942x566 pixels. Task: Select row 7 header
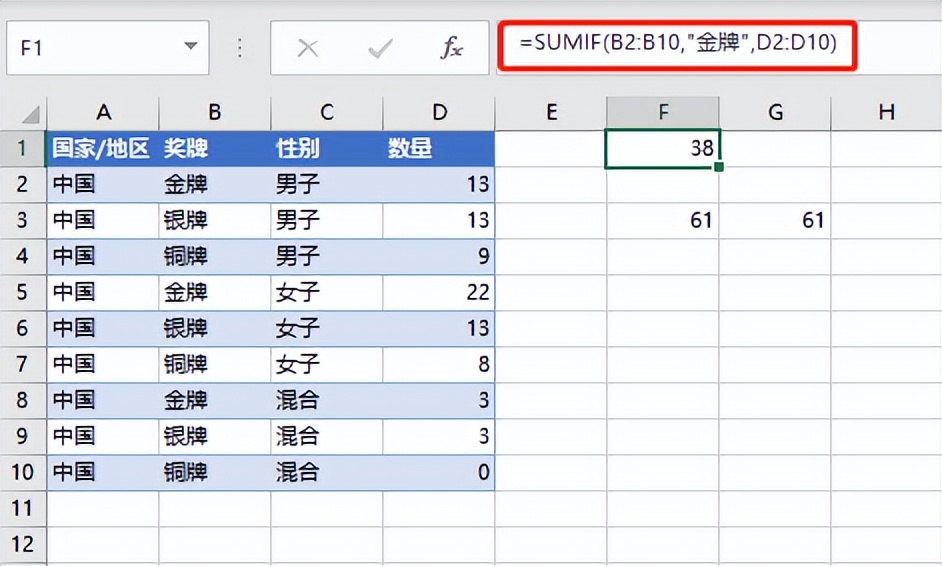[x=23, y=365]
